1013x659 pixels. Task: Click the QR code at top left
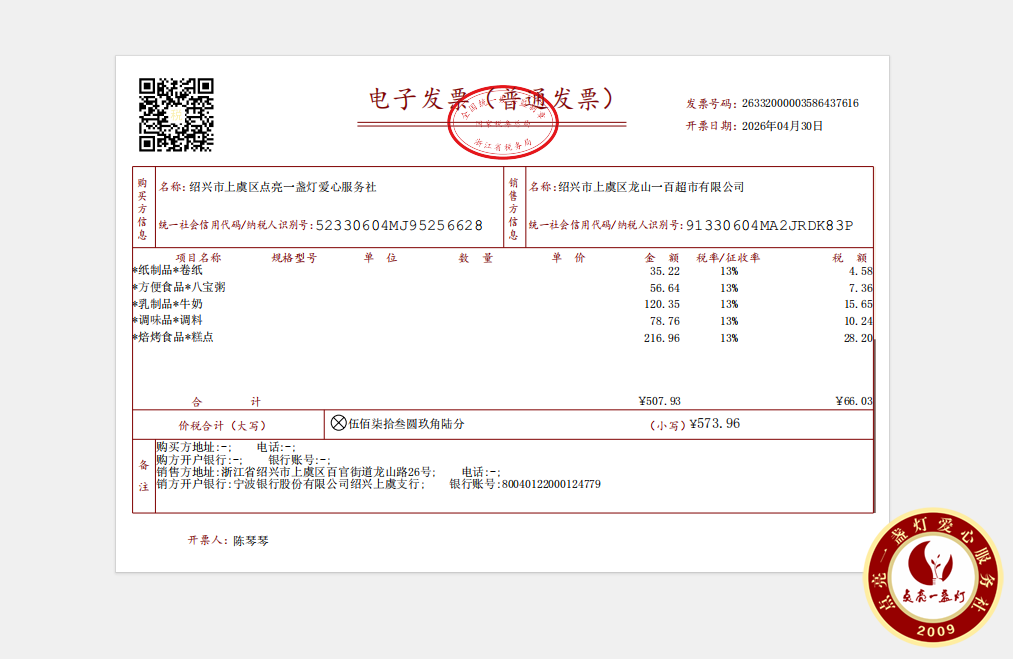coord(176,114)
